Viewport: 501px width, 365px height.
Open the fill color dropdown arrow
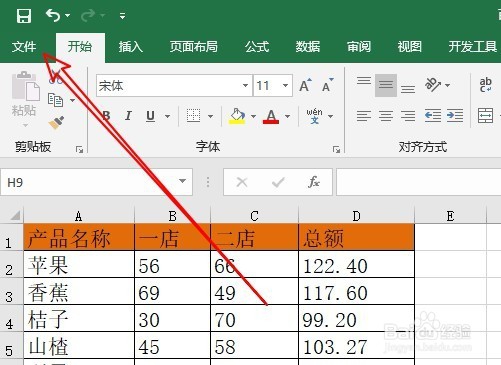click(254, 116)
